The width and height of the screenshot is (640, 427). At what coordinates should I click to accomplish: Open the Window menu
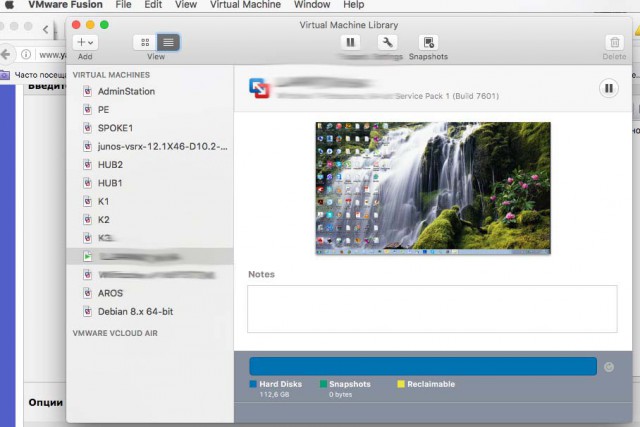point(312,5)
